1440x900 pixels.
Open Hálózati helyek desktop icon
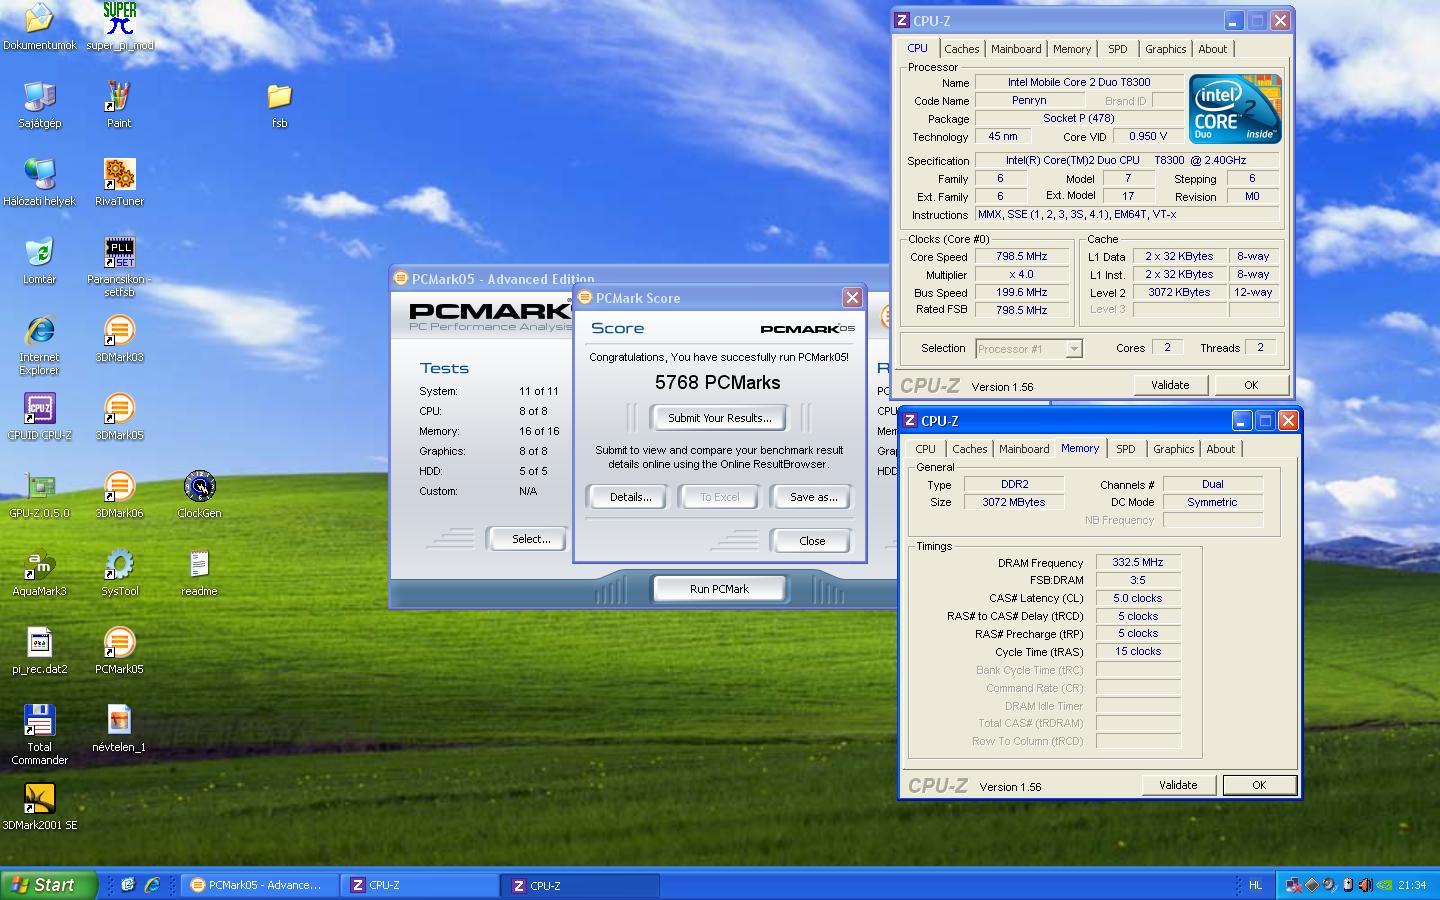pyautogui.click(x=39, y=182)
